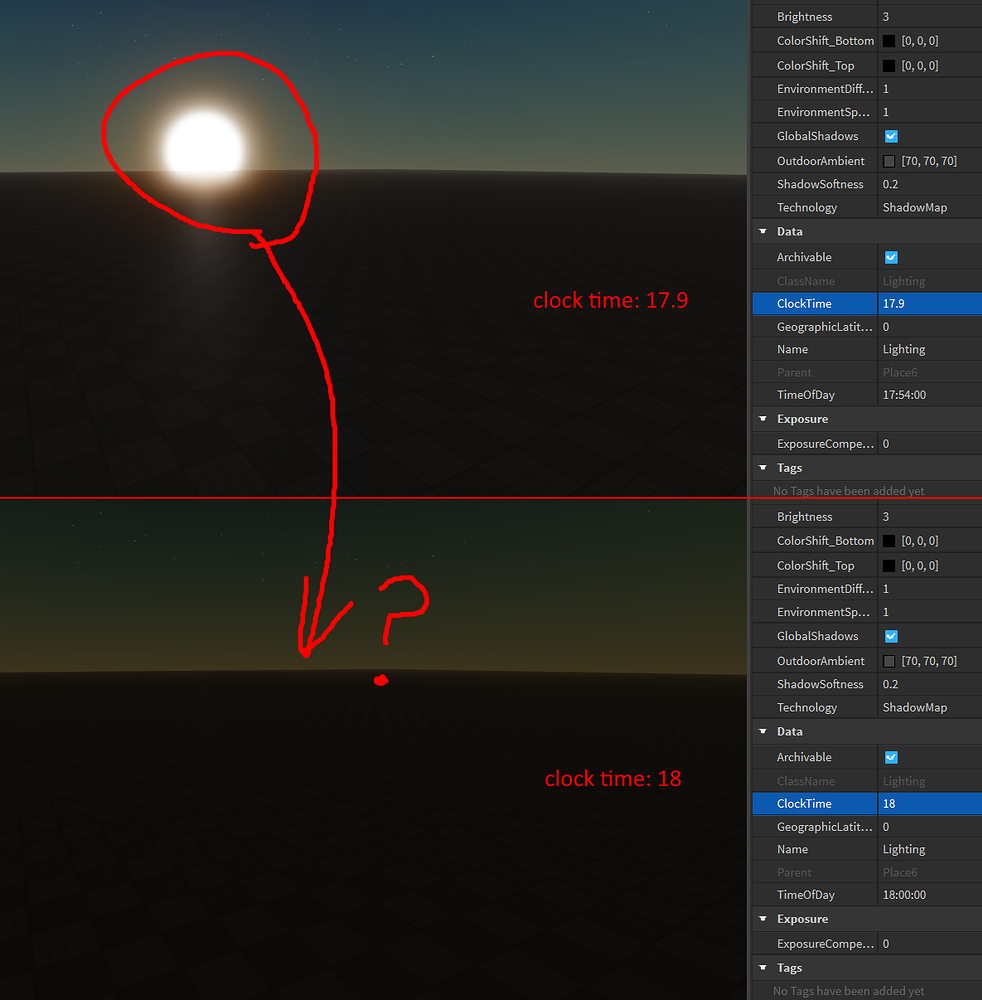
Task: Collapse the Tags section in the bottom panel
Action: [763, 967]
